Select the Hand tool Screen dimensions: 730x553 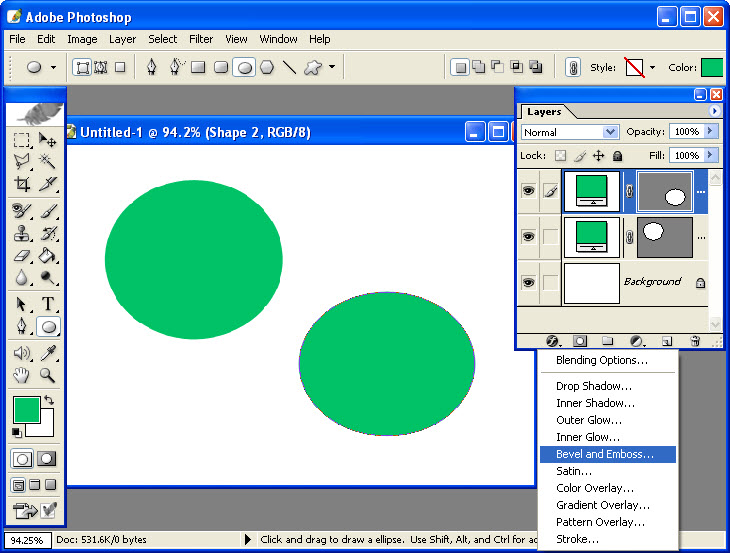[x=22, y=376]
